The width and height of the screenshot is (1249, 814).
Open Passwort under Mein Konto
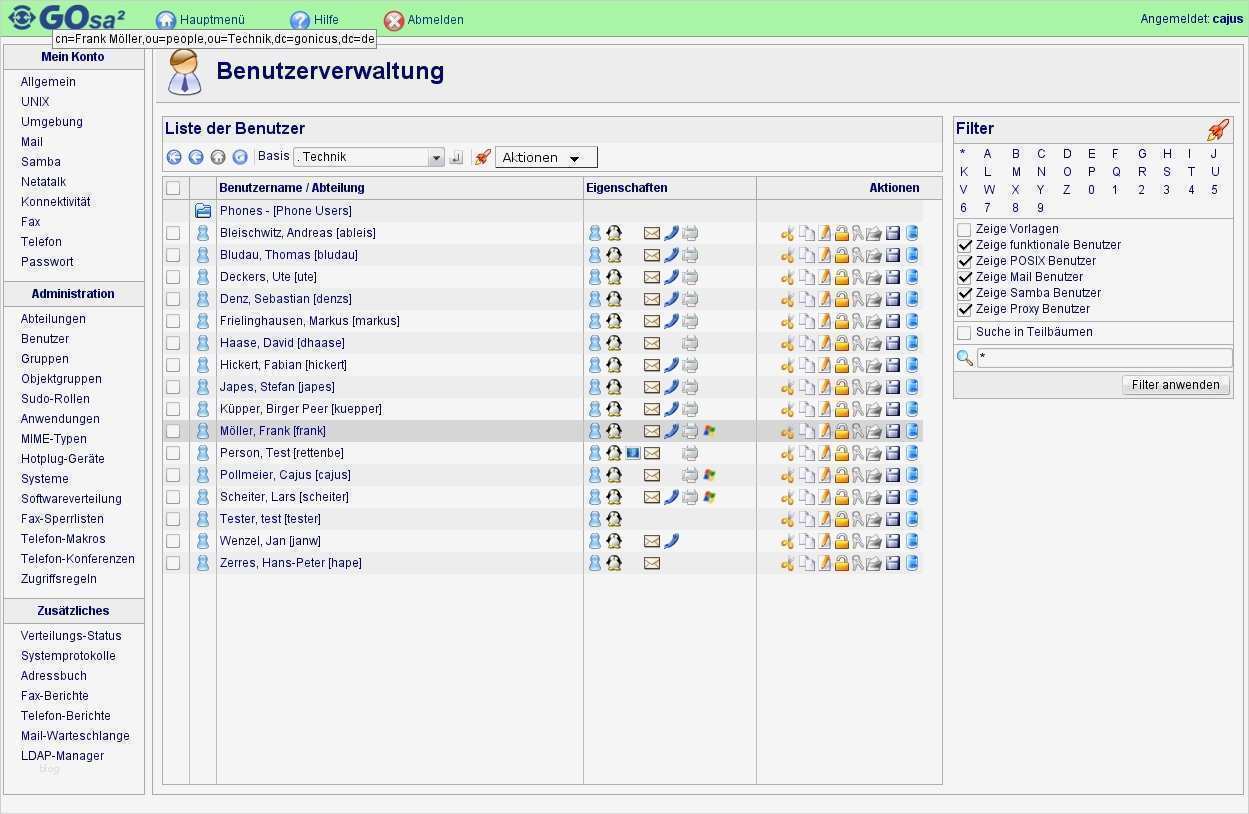pyautogui.click(x=47, y=262)
